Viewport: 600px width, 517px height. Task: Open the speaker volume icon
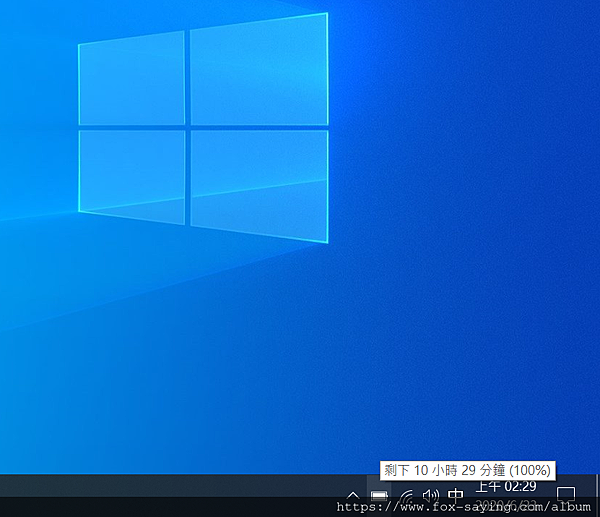pyautogui.click(x=430, y=496)
